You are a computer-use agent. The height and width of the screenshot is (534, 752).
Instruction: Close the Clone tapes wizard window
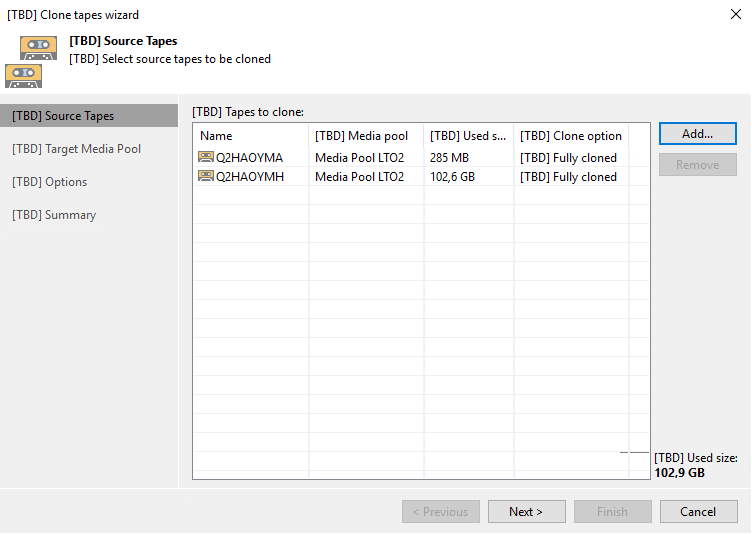(x=736, y=14)
